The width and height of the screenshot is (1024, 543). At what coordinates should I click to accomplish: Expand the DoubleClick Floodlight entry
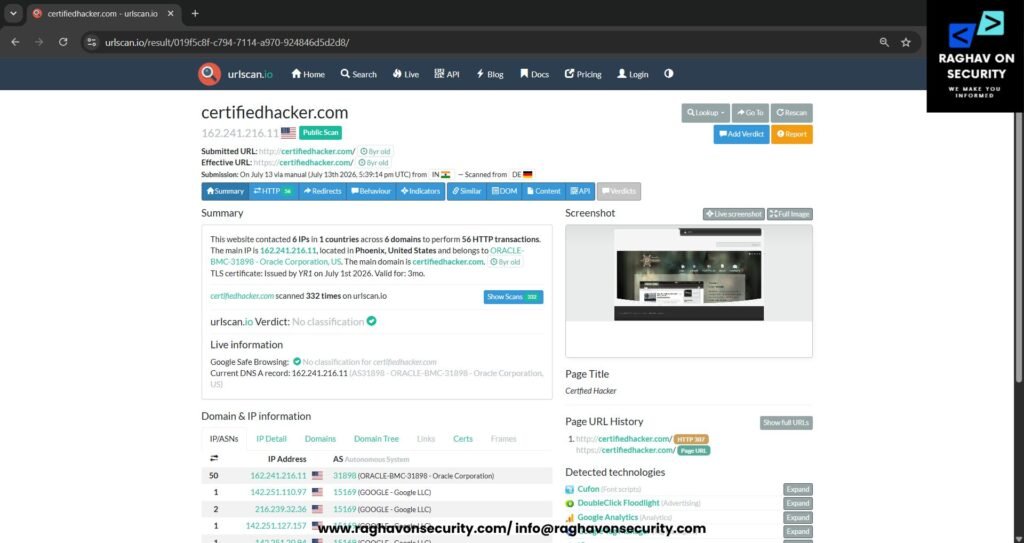(797, 504)
